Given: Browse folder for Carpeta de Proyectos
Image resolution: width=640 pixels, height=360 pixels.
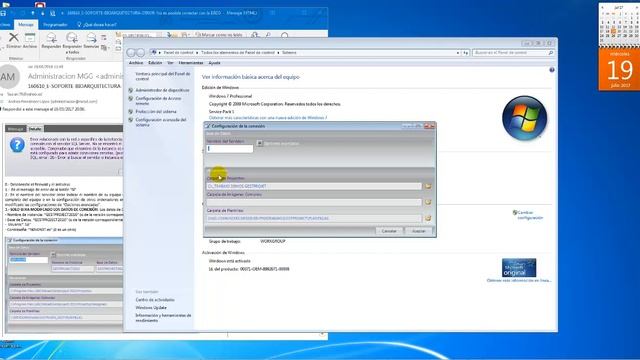Looking at the screenshot, I should (x=428, y=186).
